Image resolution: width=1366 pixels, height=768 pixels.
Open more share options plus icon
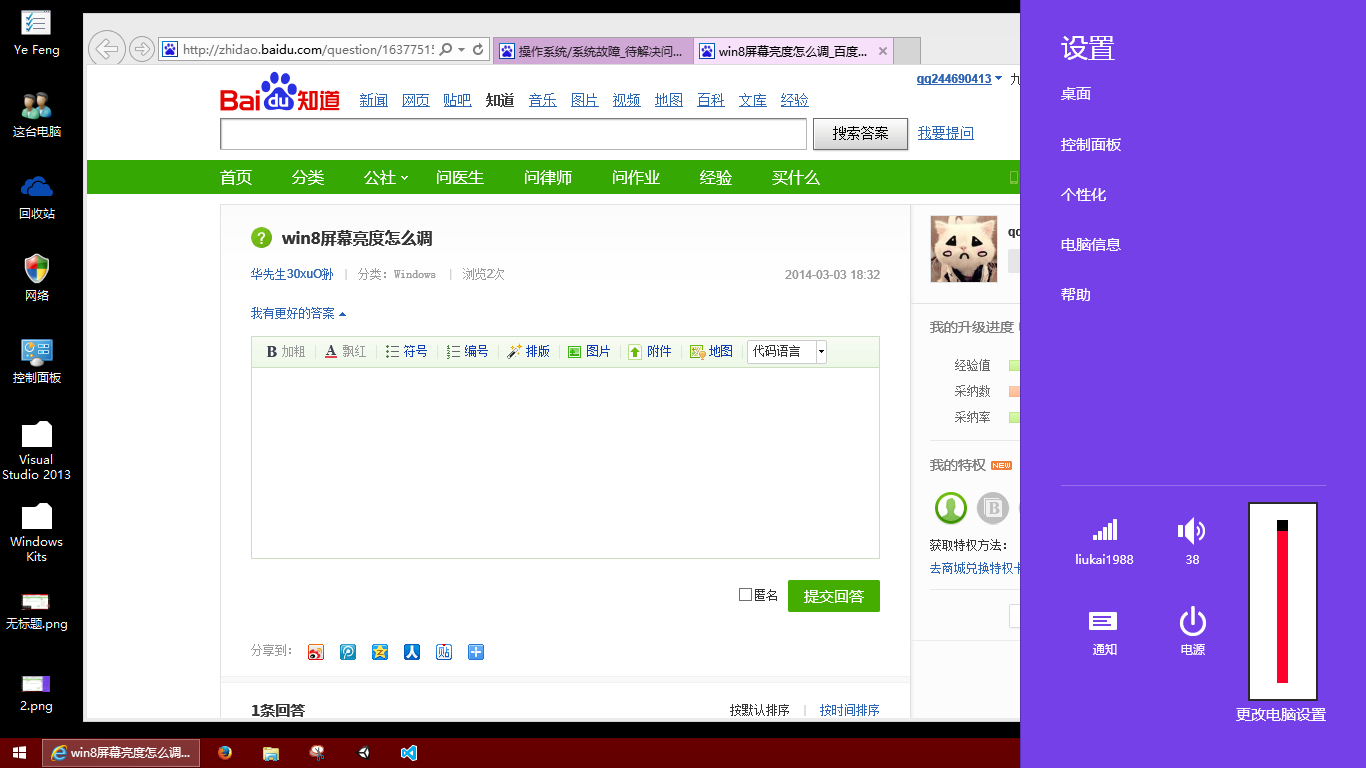pos(476,652)
